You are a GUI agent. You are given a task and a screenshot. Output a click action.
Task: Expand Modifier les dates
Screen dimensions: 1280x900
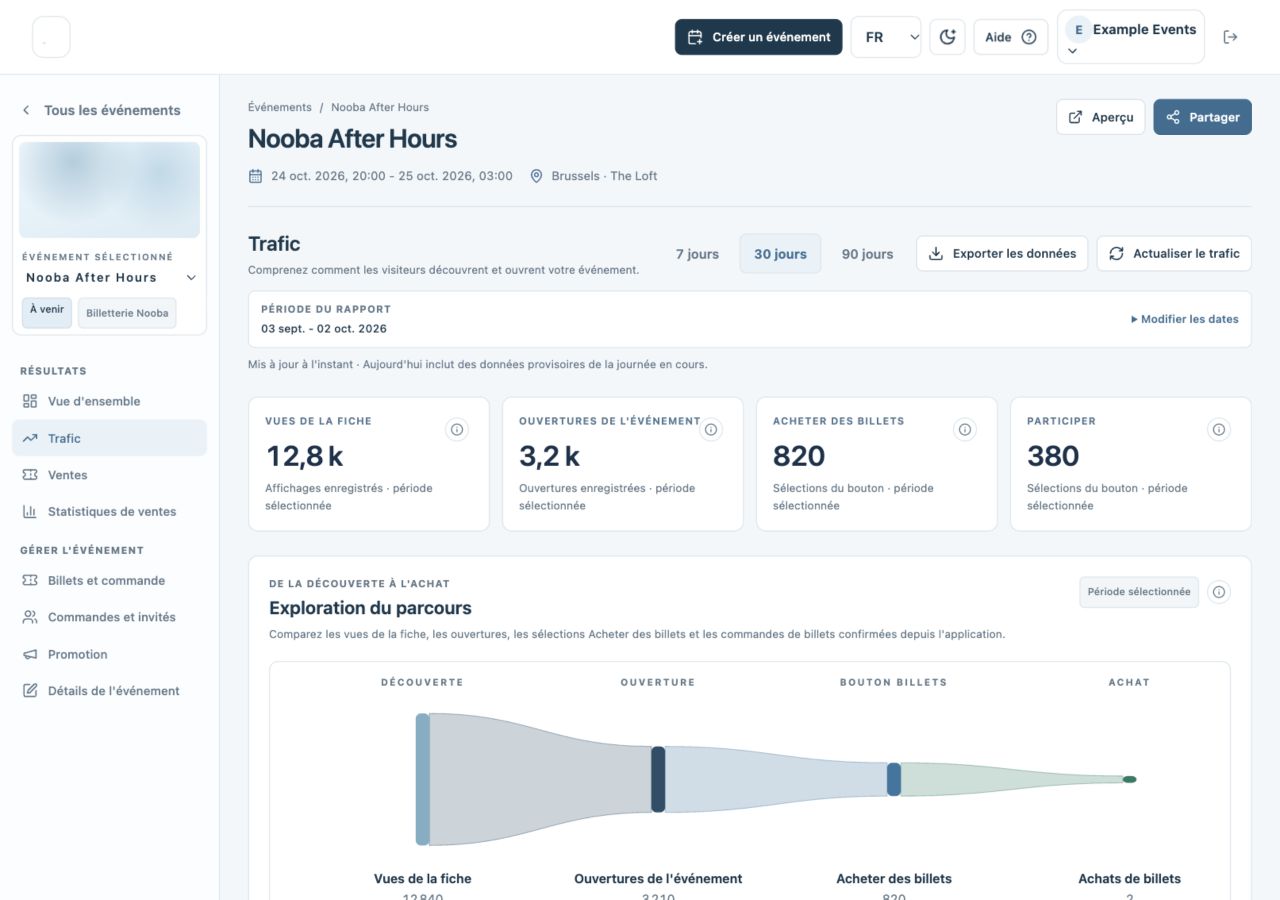point(1184,319)
